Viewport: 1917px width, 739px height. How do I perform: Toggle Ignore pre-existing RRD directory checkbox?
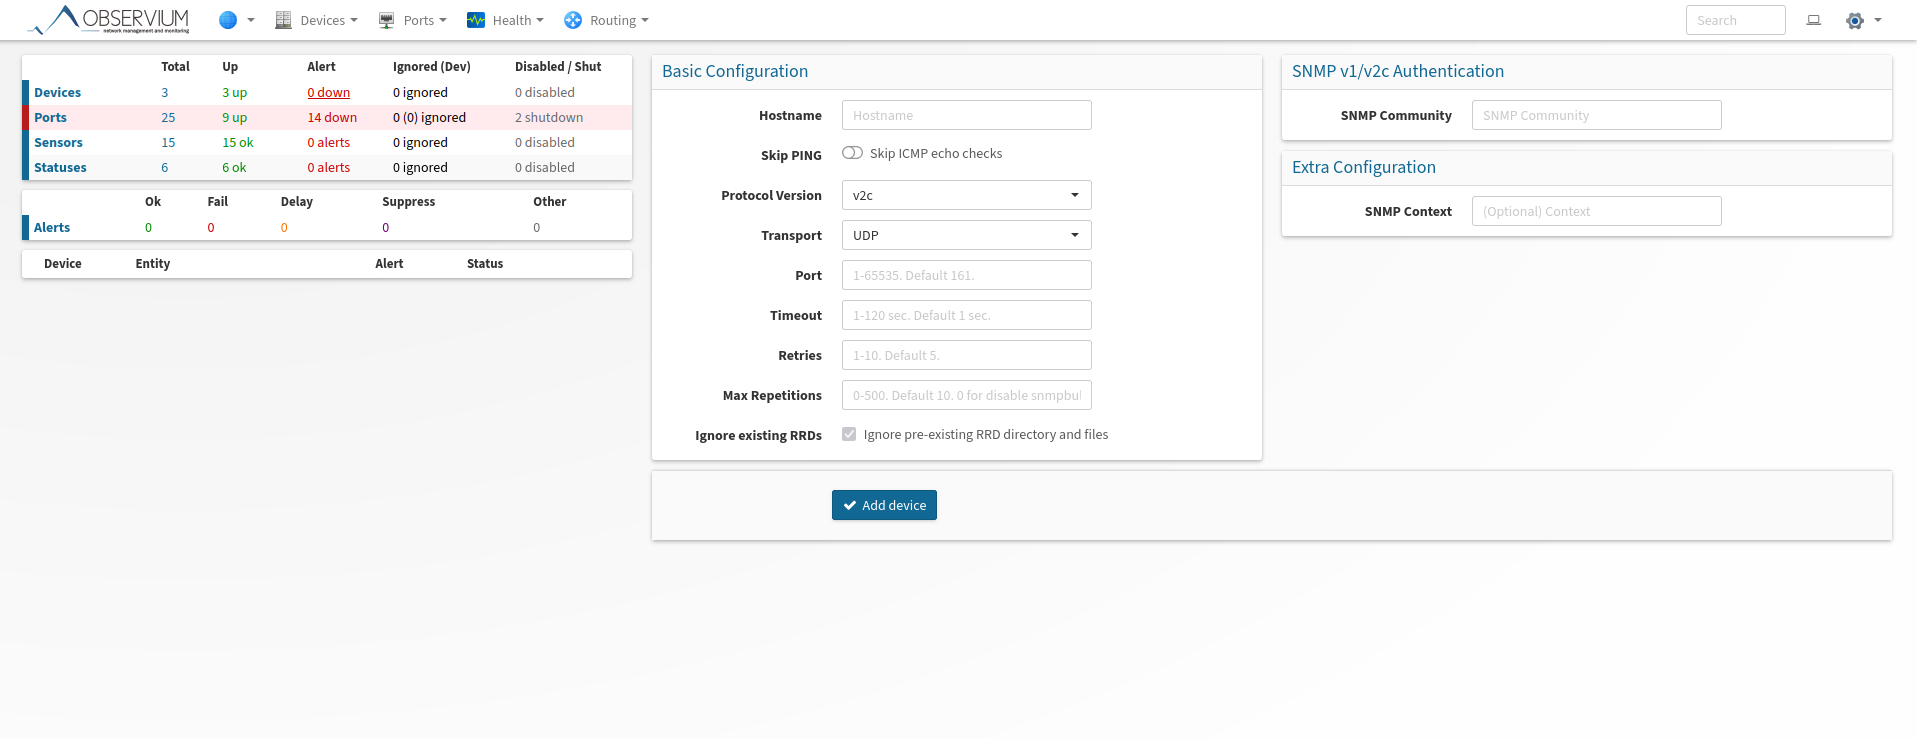pos(849,434)
